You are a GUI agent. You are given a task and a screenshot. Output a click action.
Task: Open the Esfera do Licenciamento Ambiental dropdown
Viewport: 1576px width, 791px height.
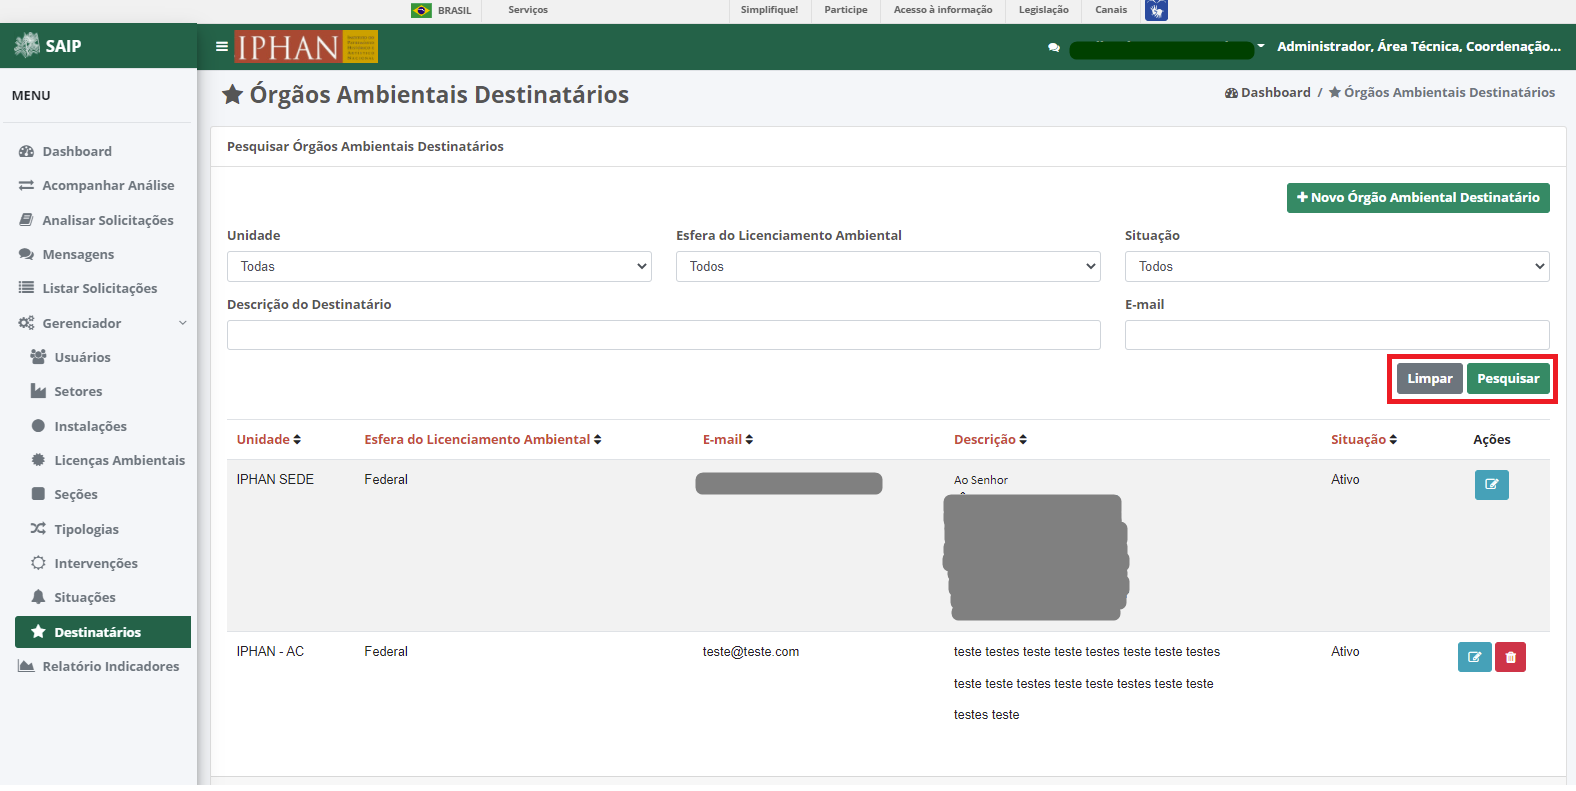tap(888, 266)
